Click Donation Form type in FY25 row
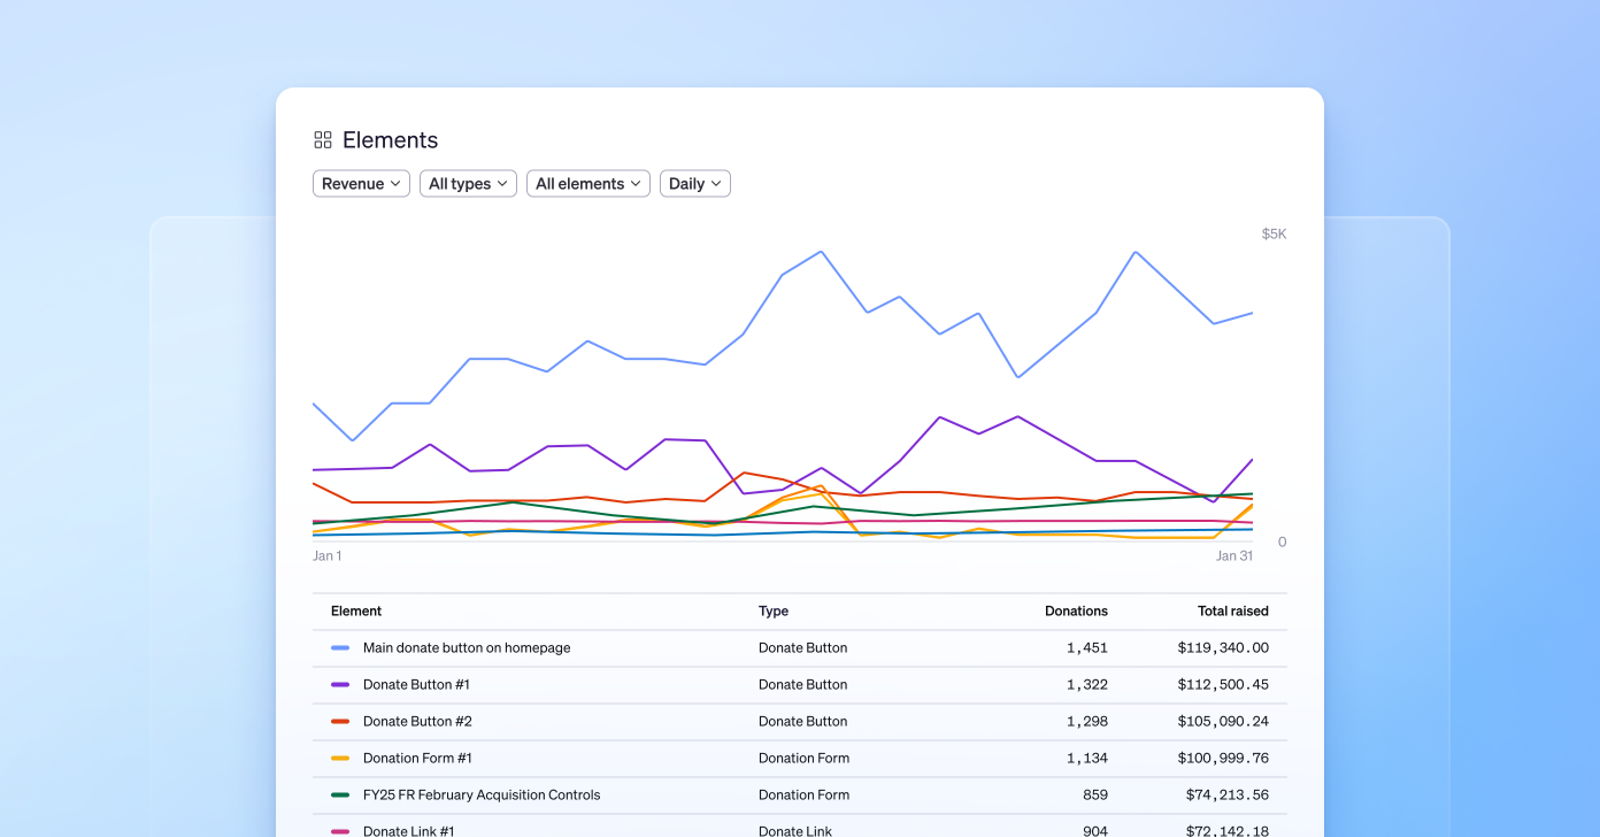This screenshot has width=1600, height=837. tap(804, 795)
